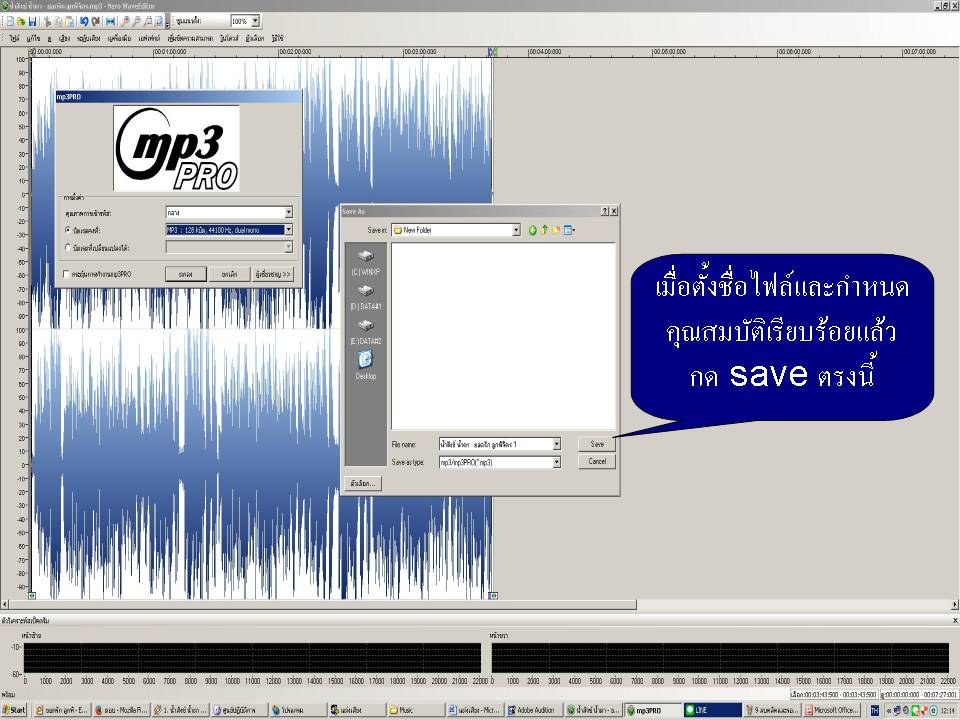The width and height of the screenshot is (960, 720).
Task: Open the last menu (Help) in the menu bar
Action: pyautogui.click(x=278, y=39)
